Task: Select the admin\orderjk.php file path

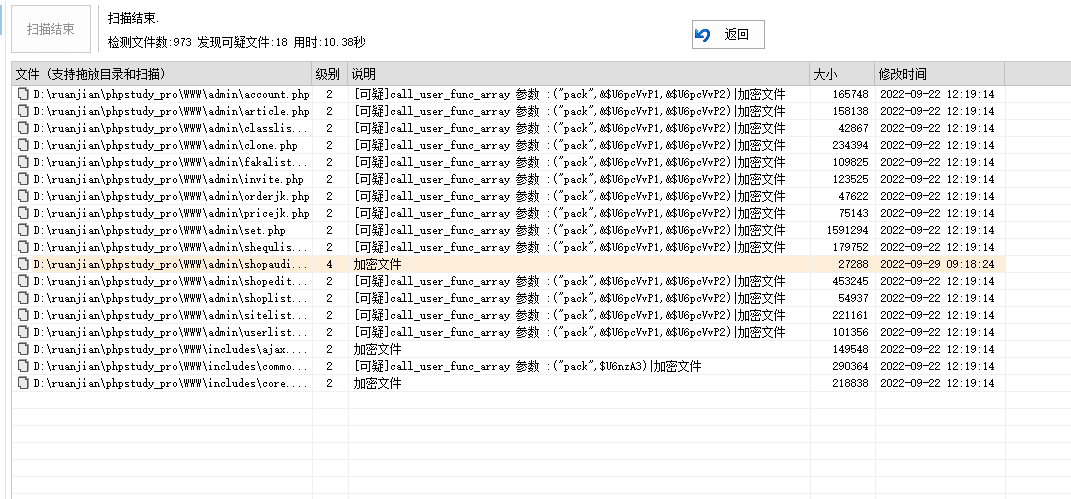Action: pyautogui.click(x=171, y=197)
